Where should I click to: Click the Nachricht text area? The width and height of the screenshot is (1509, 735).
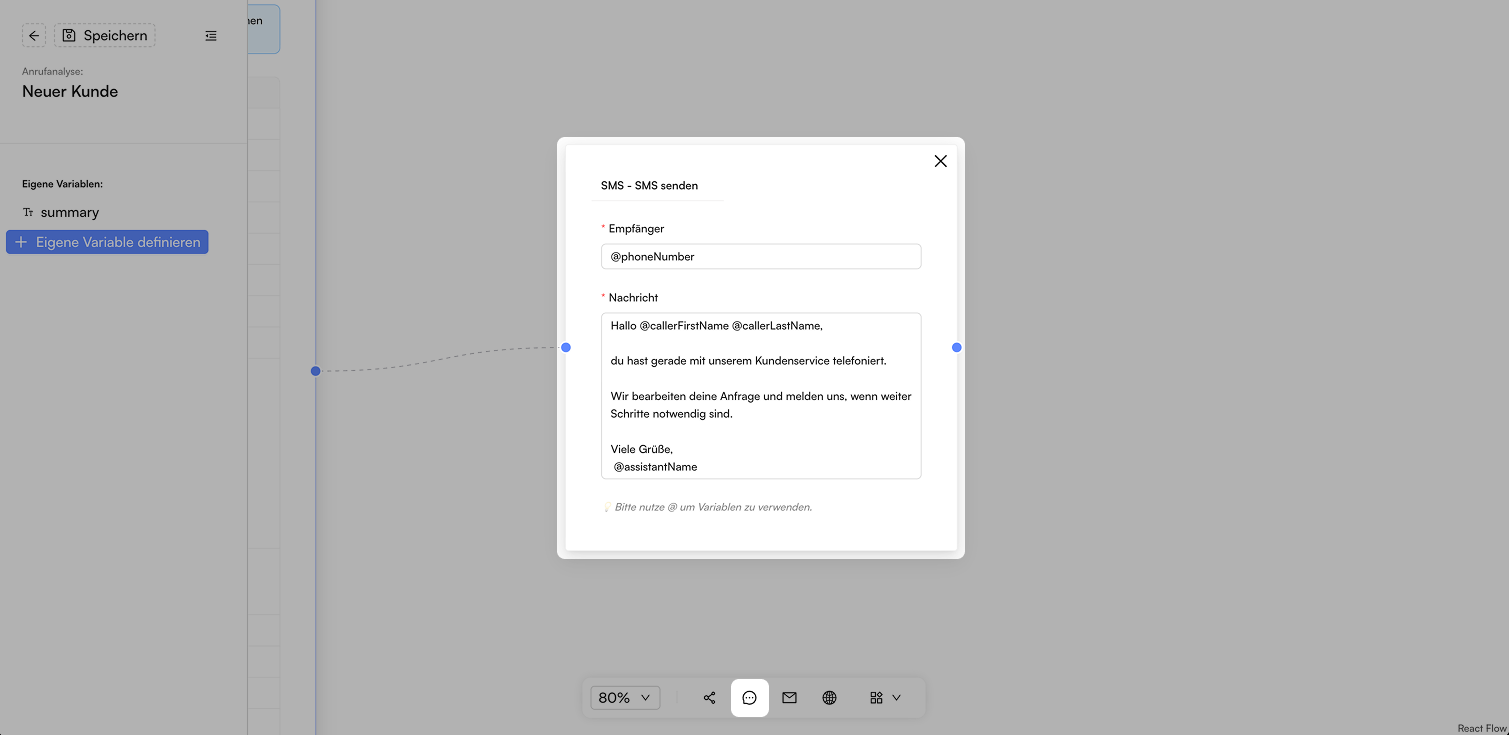click(x=761, y=396)
